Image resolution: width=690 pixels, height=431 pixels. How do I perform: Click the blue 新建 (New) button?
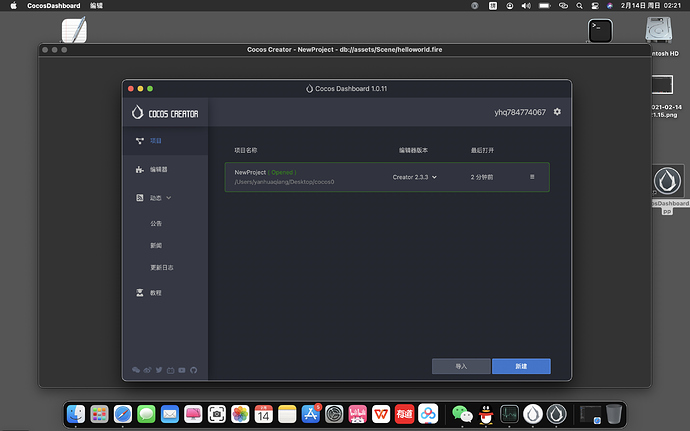(x=521, y=366)
